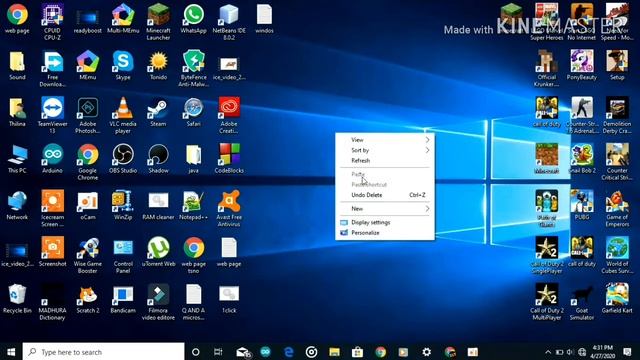Select the Bandicam desktop icon
Screen dimensions: 640x360
click(x=123, y=298)
